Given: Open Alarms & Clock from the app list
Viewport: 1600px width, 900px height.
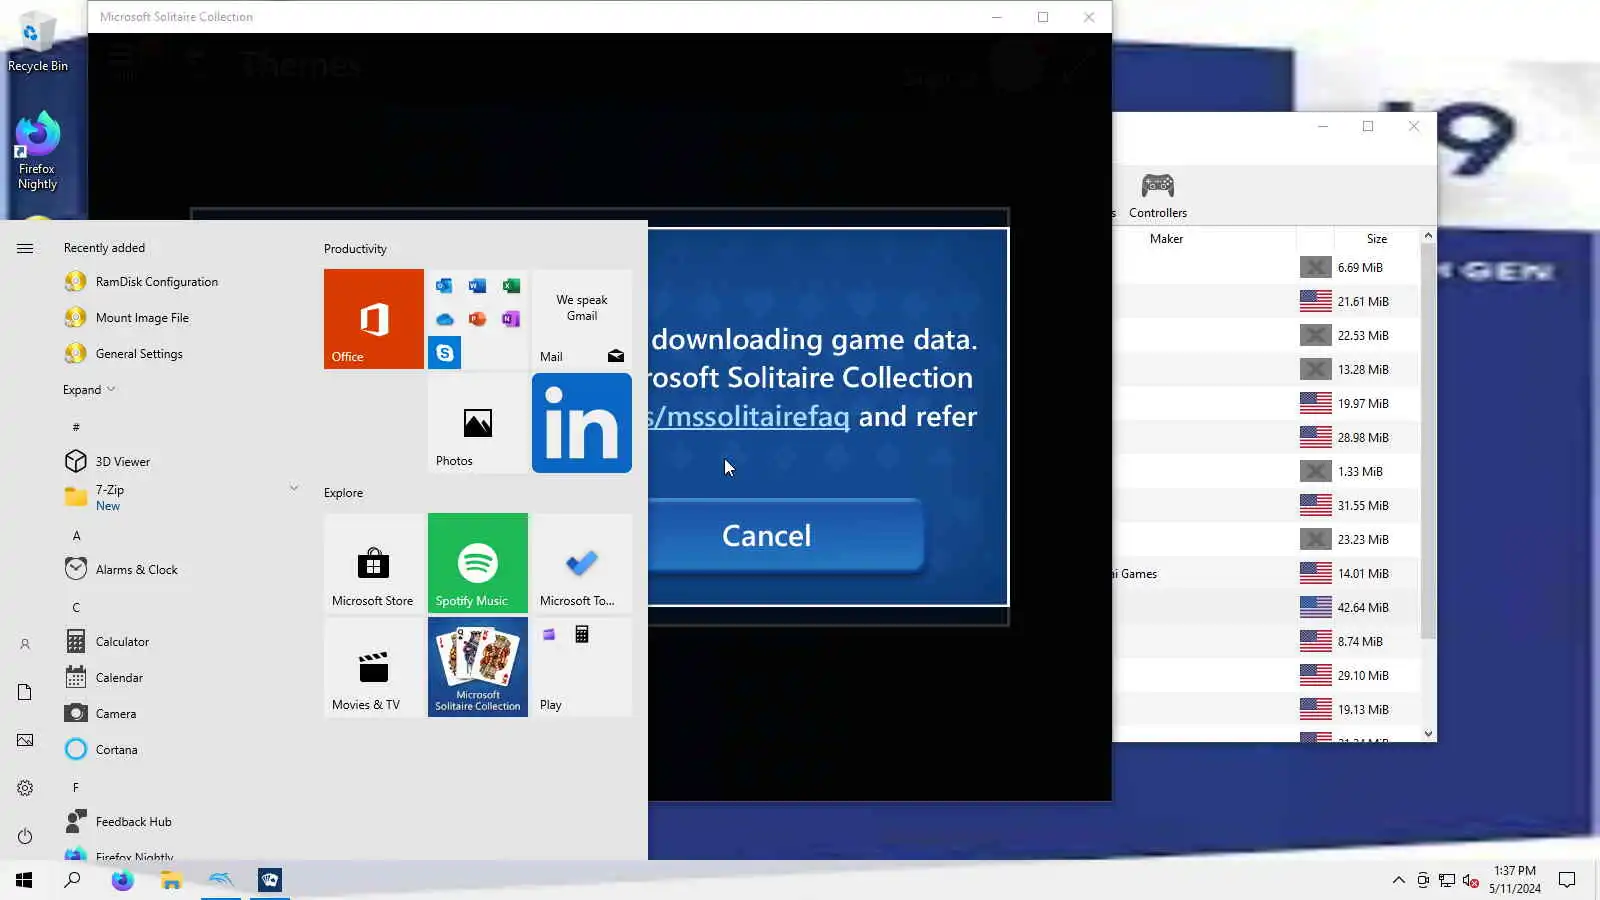Looking at the screenshot, I should (180, 569).
